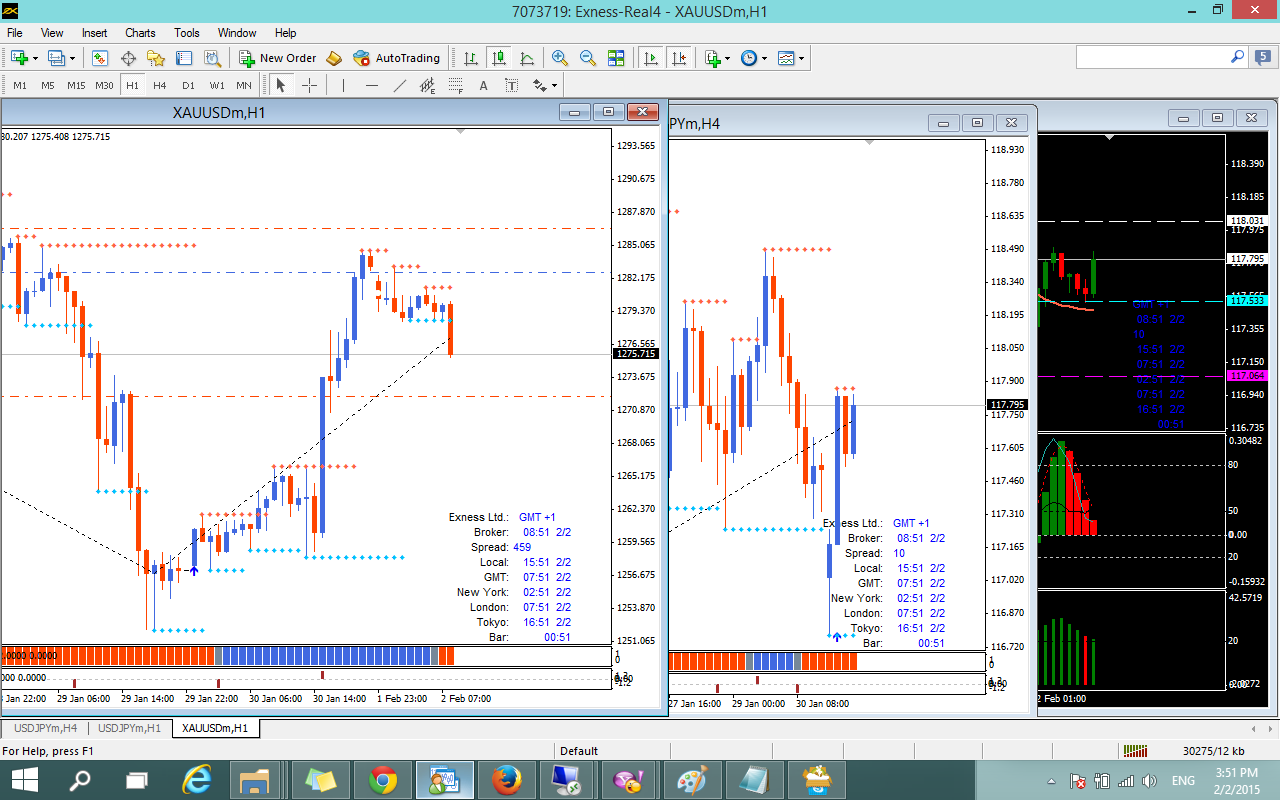Viewport: 1280px width, 800px height.
Task: Open the View menu
Action: (x=51, y=33)
